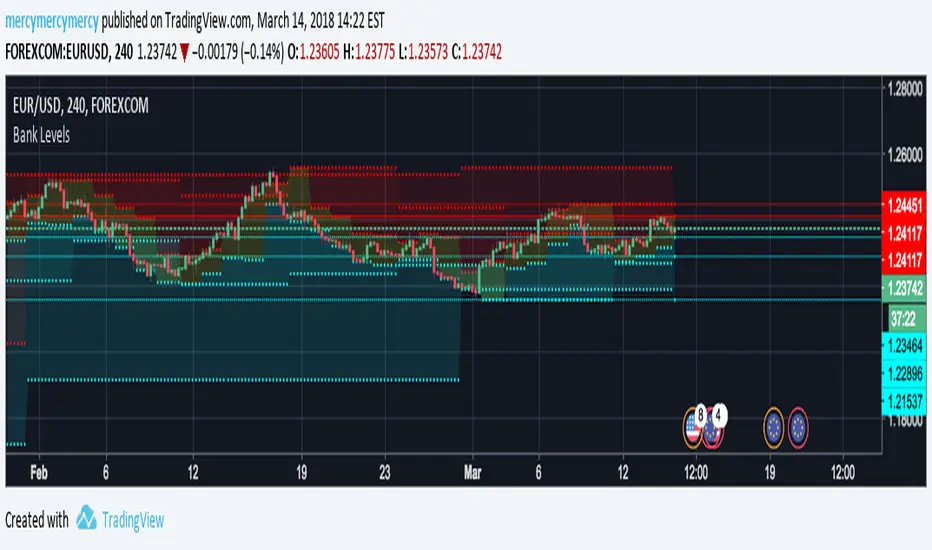Click the FOREXCOM:EURUSD symbol in the header
932x550 pixels.
tap(56, 52)
